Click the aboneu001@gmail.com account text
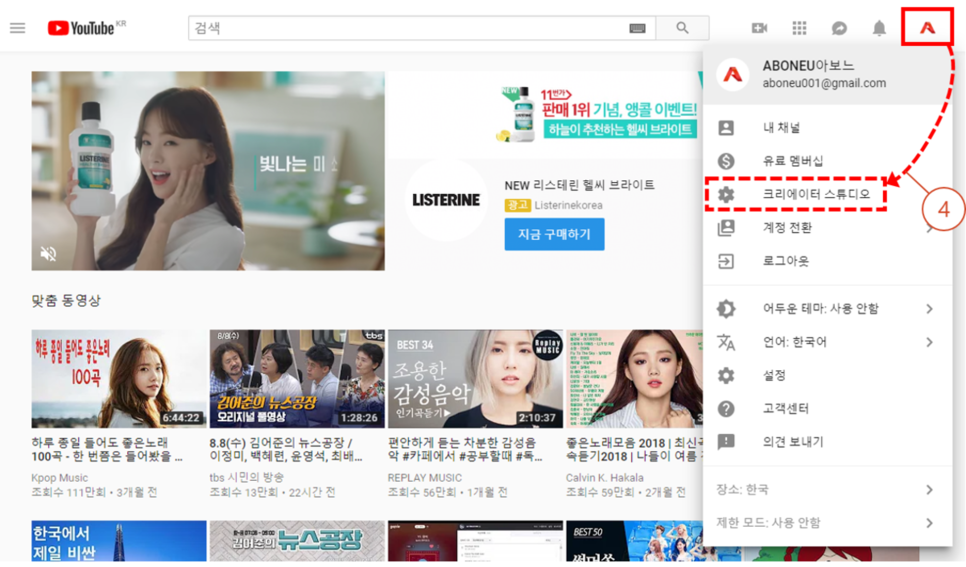Image resolution: width=966 pixels, height=567 pixels. click(x=824, y=83)
